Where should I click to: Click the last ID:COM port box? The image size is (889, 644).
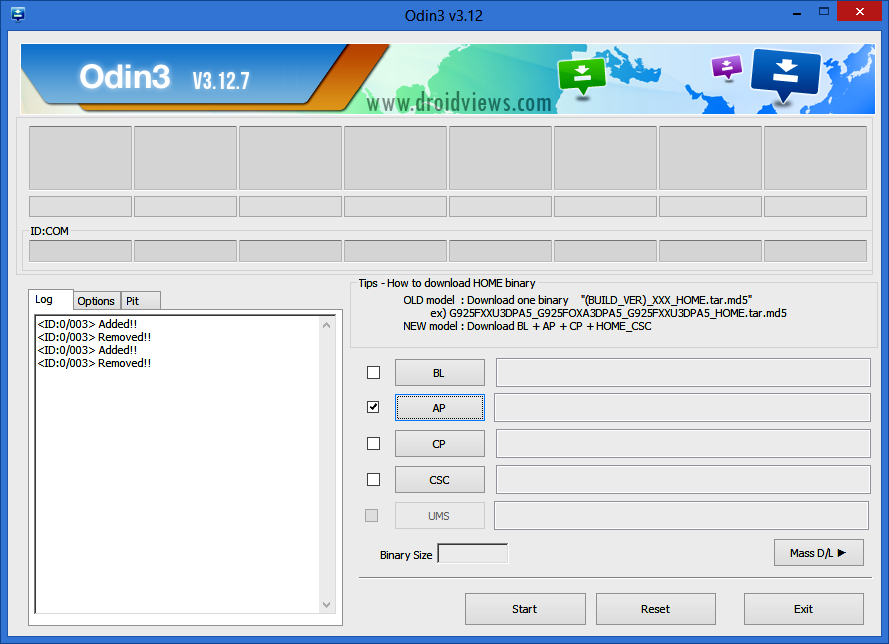(815, 251)
